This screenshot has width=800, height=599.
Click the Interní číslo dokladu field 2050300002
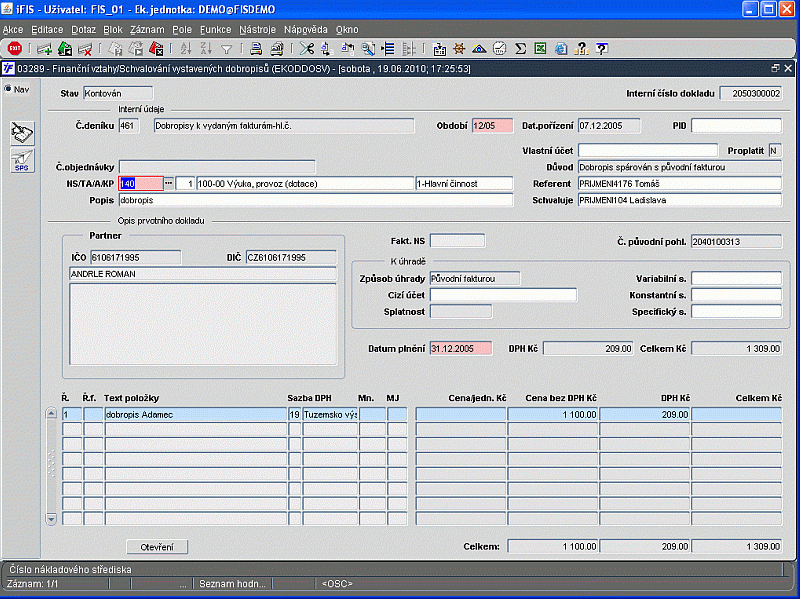click(751, 93)
